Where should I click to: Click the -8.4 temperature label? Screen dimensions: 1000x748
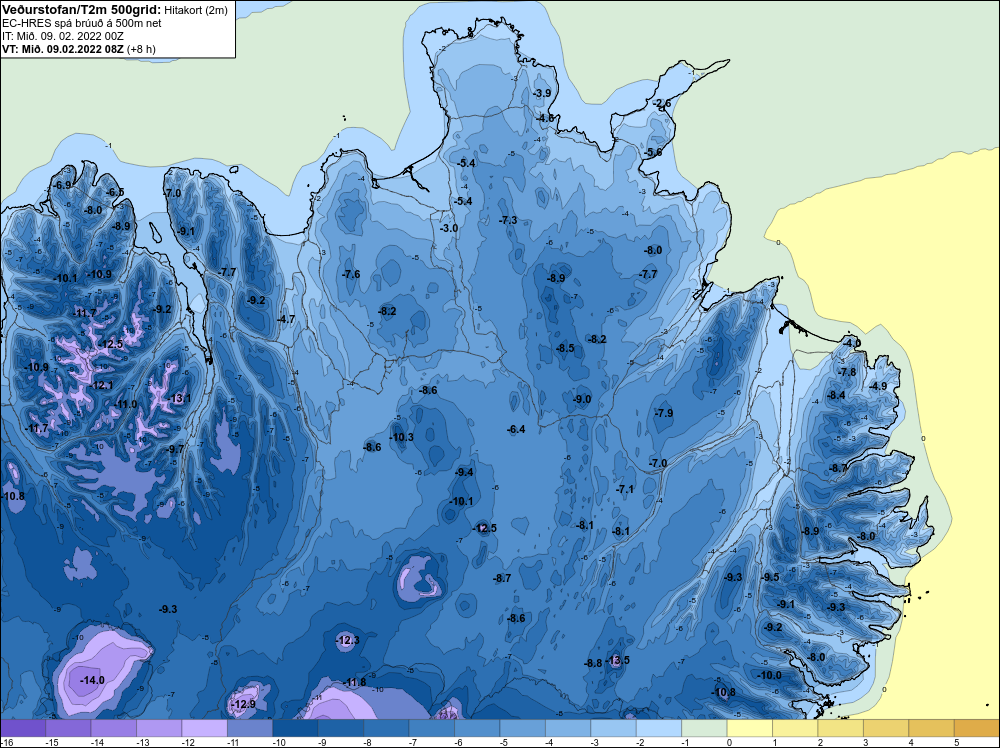836,395
